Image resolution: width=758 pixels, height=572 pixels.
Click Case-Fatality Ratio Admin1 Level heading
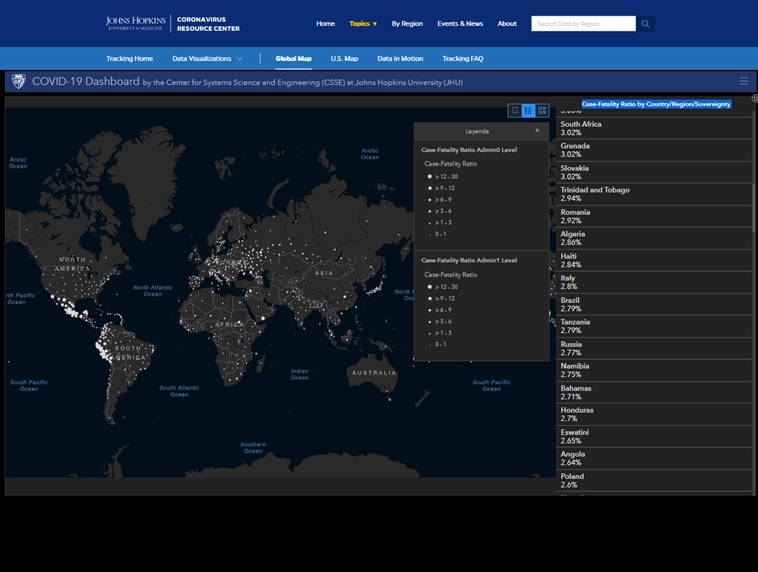[469, 260]
